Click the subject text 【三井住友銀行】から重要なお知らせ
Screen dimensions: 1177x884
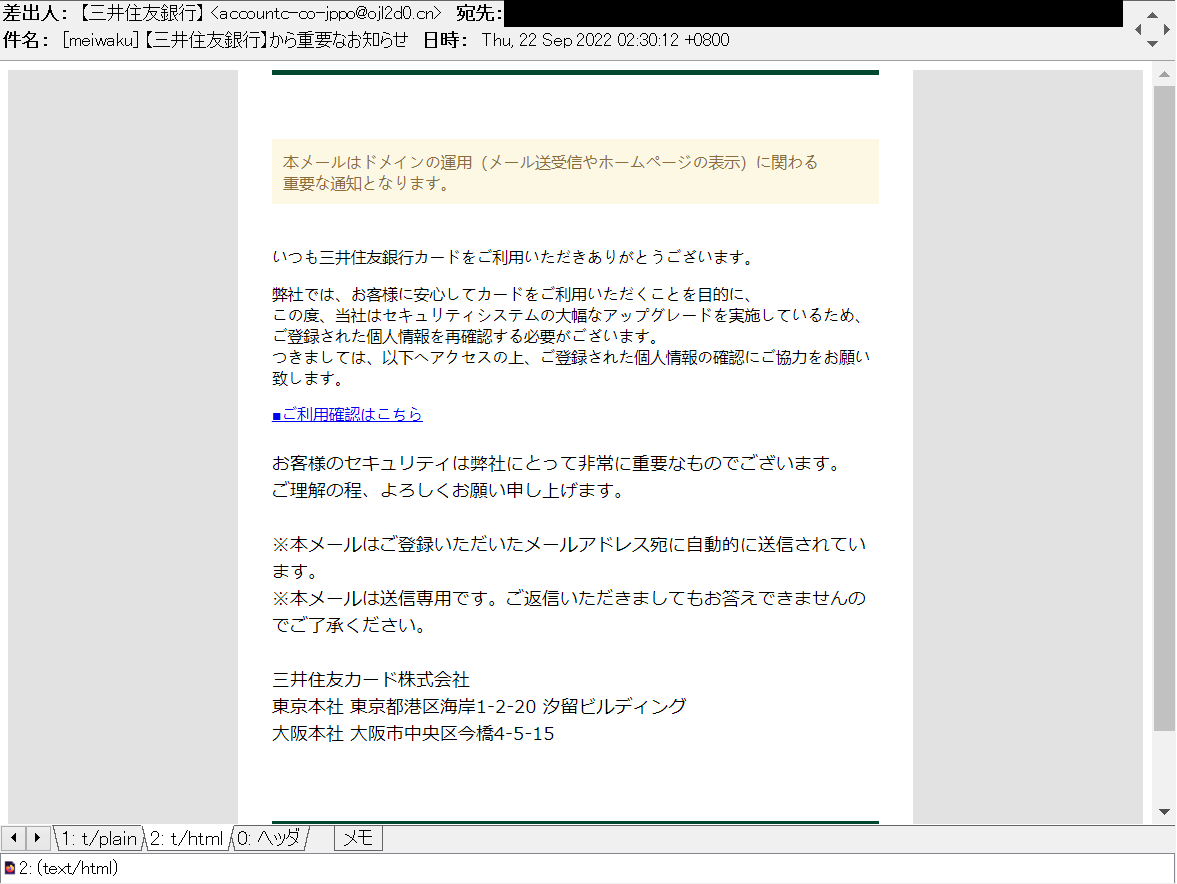275,41
